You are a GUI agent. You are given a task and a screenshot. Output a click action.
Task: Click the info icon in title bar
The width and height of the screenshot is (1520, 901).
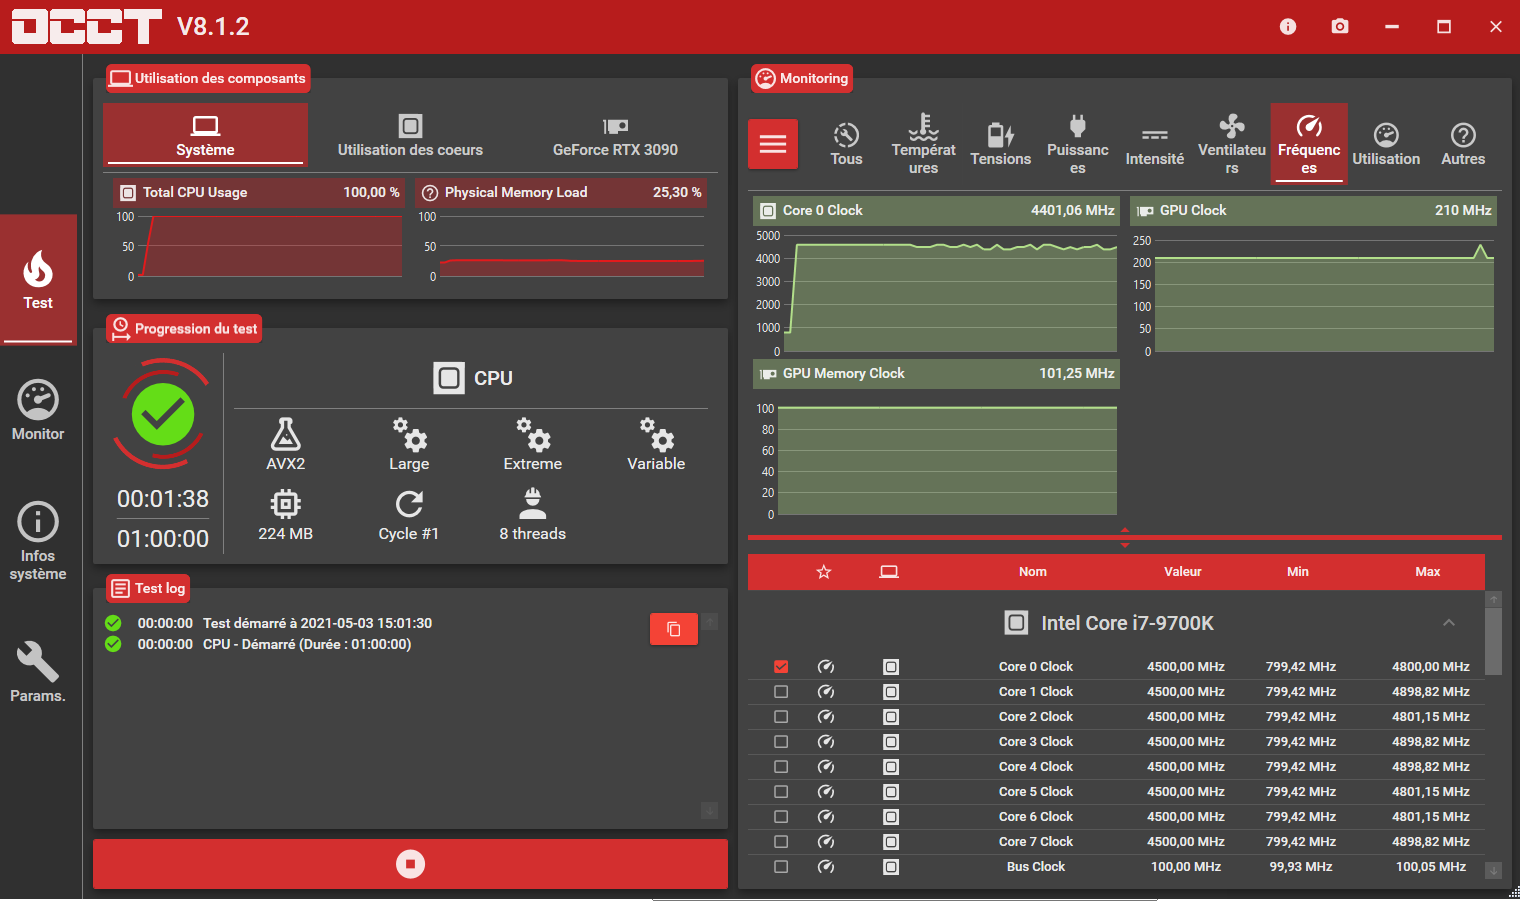(x=1288, y=27)
